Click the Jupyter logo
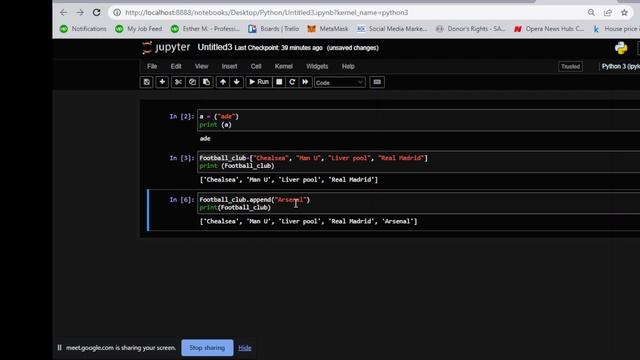Image resolution: width=640 pixels, height=360 pixels. point(166,48)
